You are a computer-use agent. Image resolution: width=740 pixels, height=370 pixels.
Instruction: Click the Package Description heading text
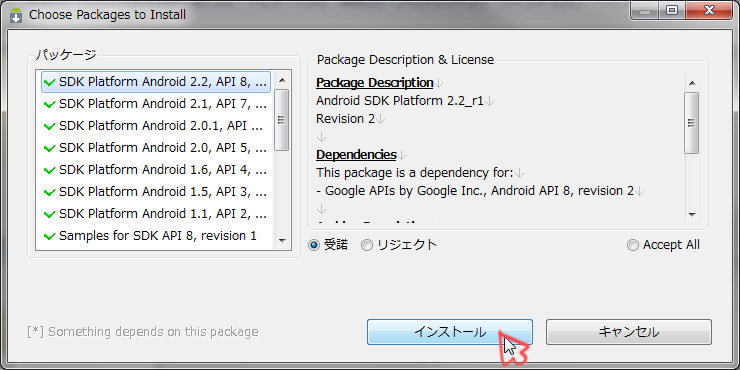(375, 83)
